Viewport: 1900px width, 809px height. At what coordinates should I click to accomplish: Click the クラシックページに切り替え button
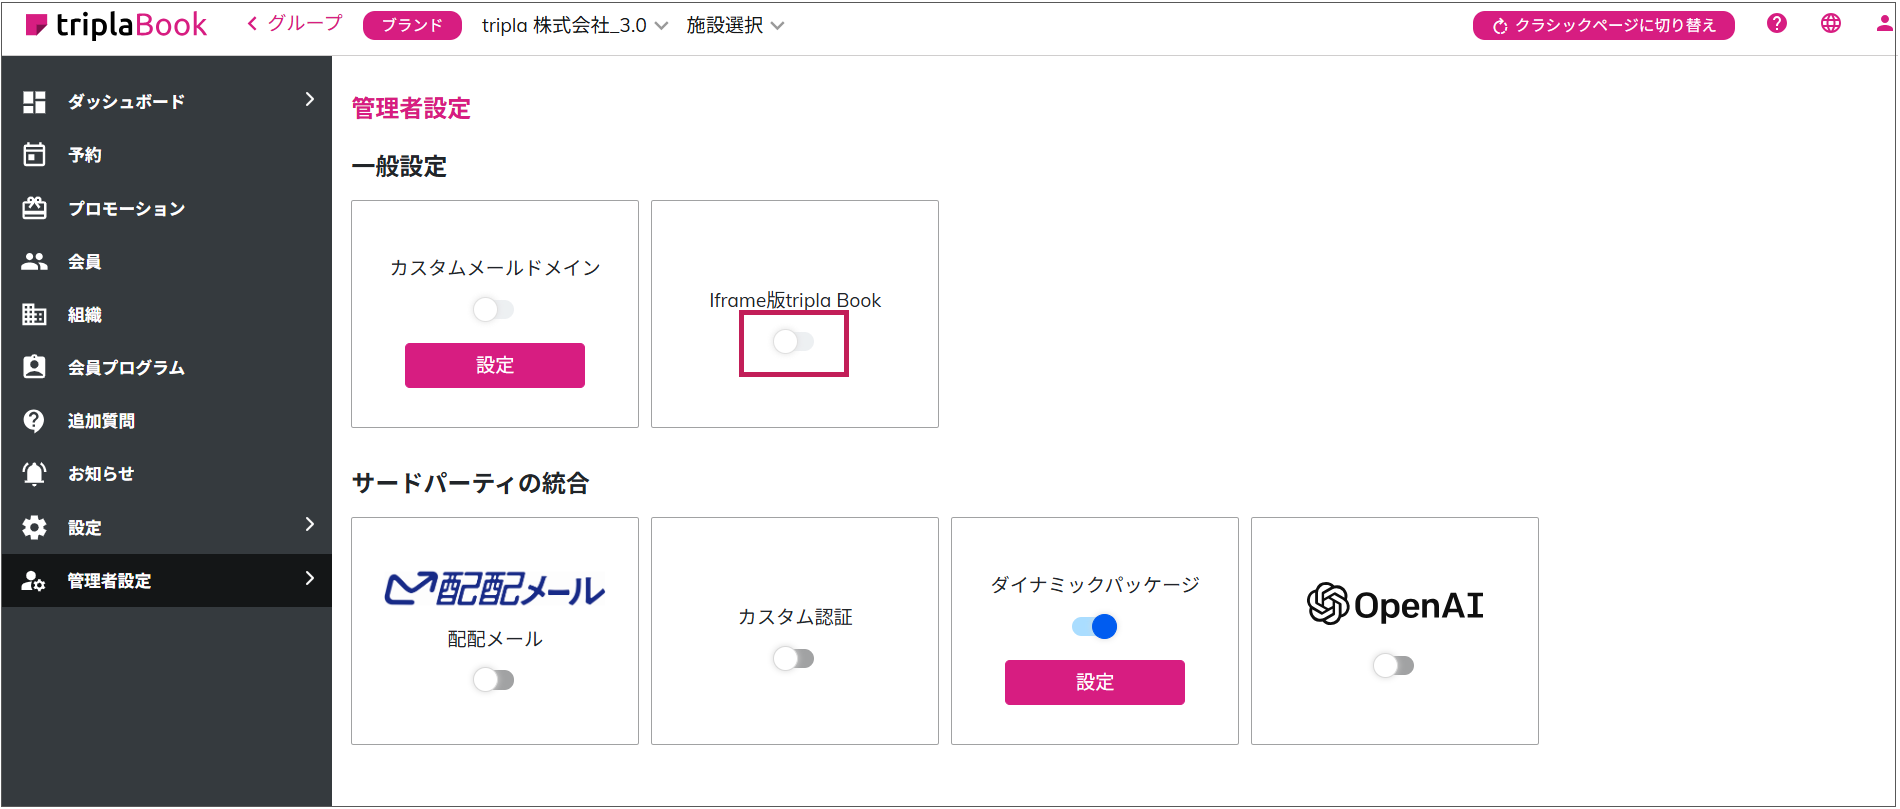(x=1603, y=26)
